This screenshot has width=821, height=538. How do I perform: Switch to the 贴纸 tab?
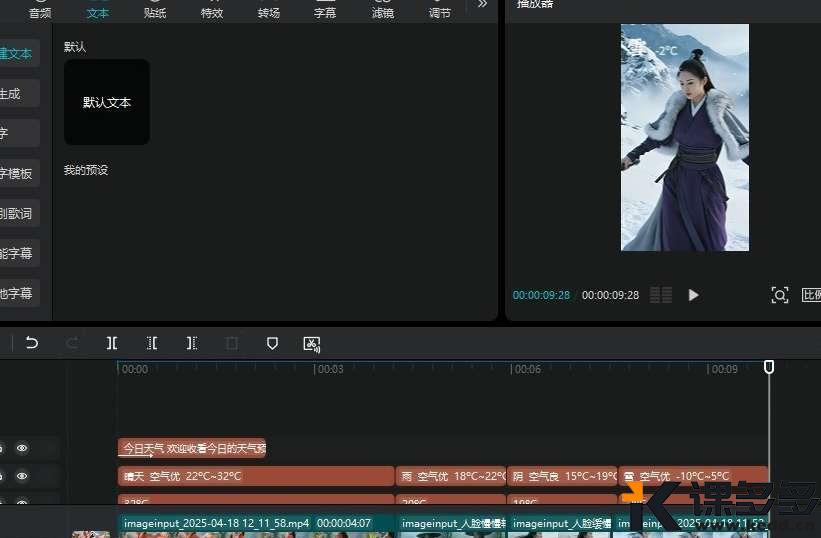coord(155,12)
